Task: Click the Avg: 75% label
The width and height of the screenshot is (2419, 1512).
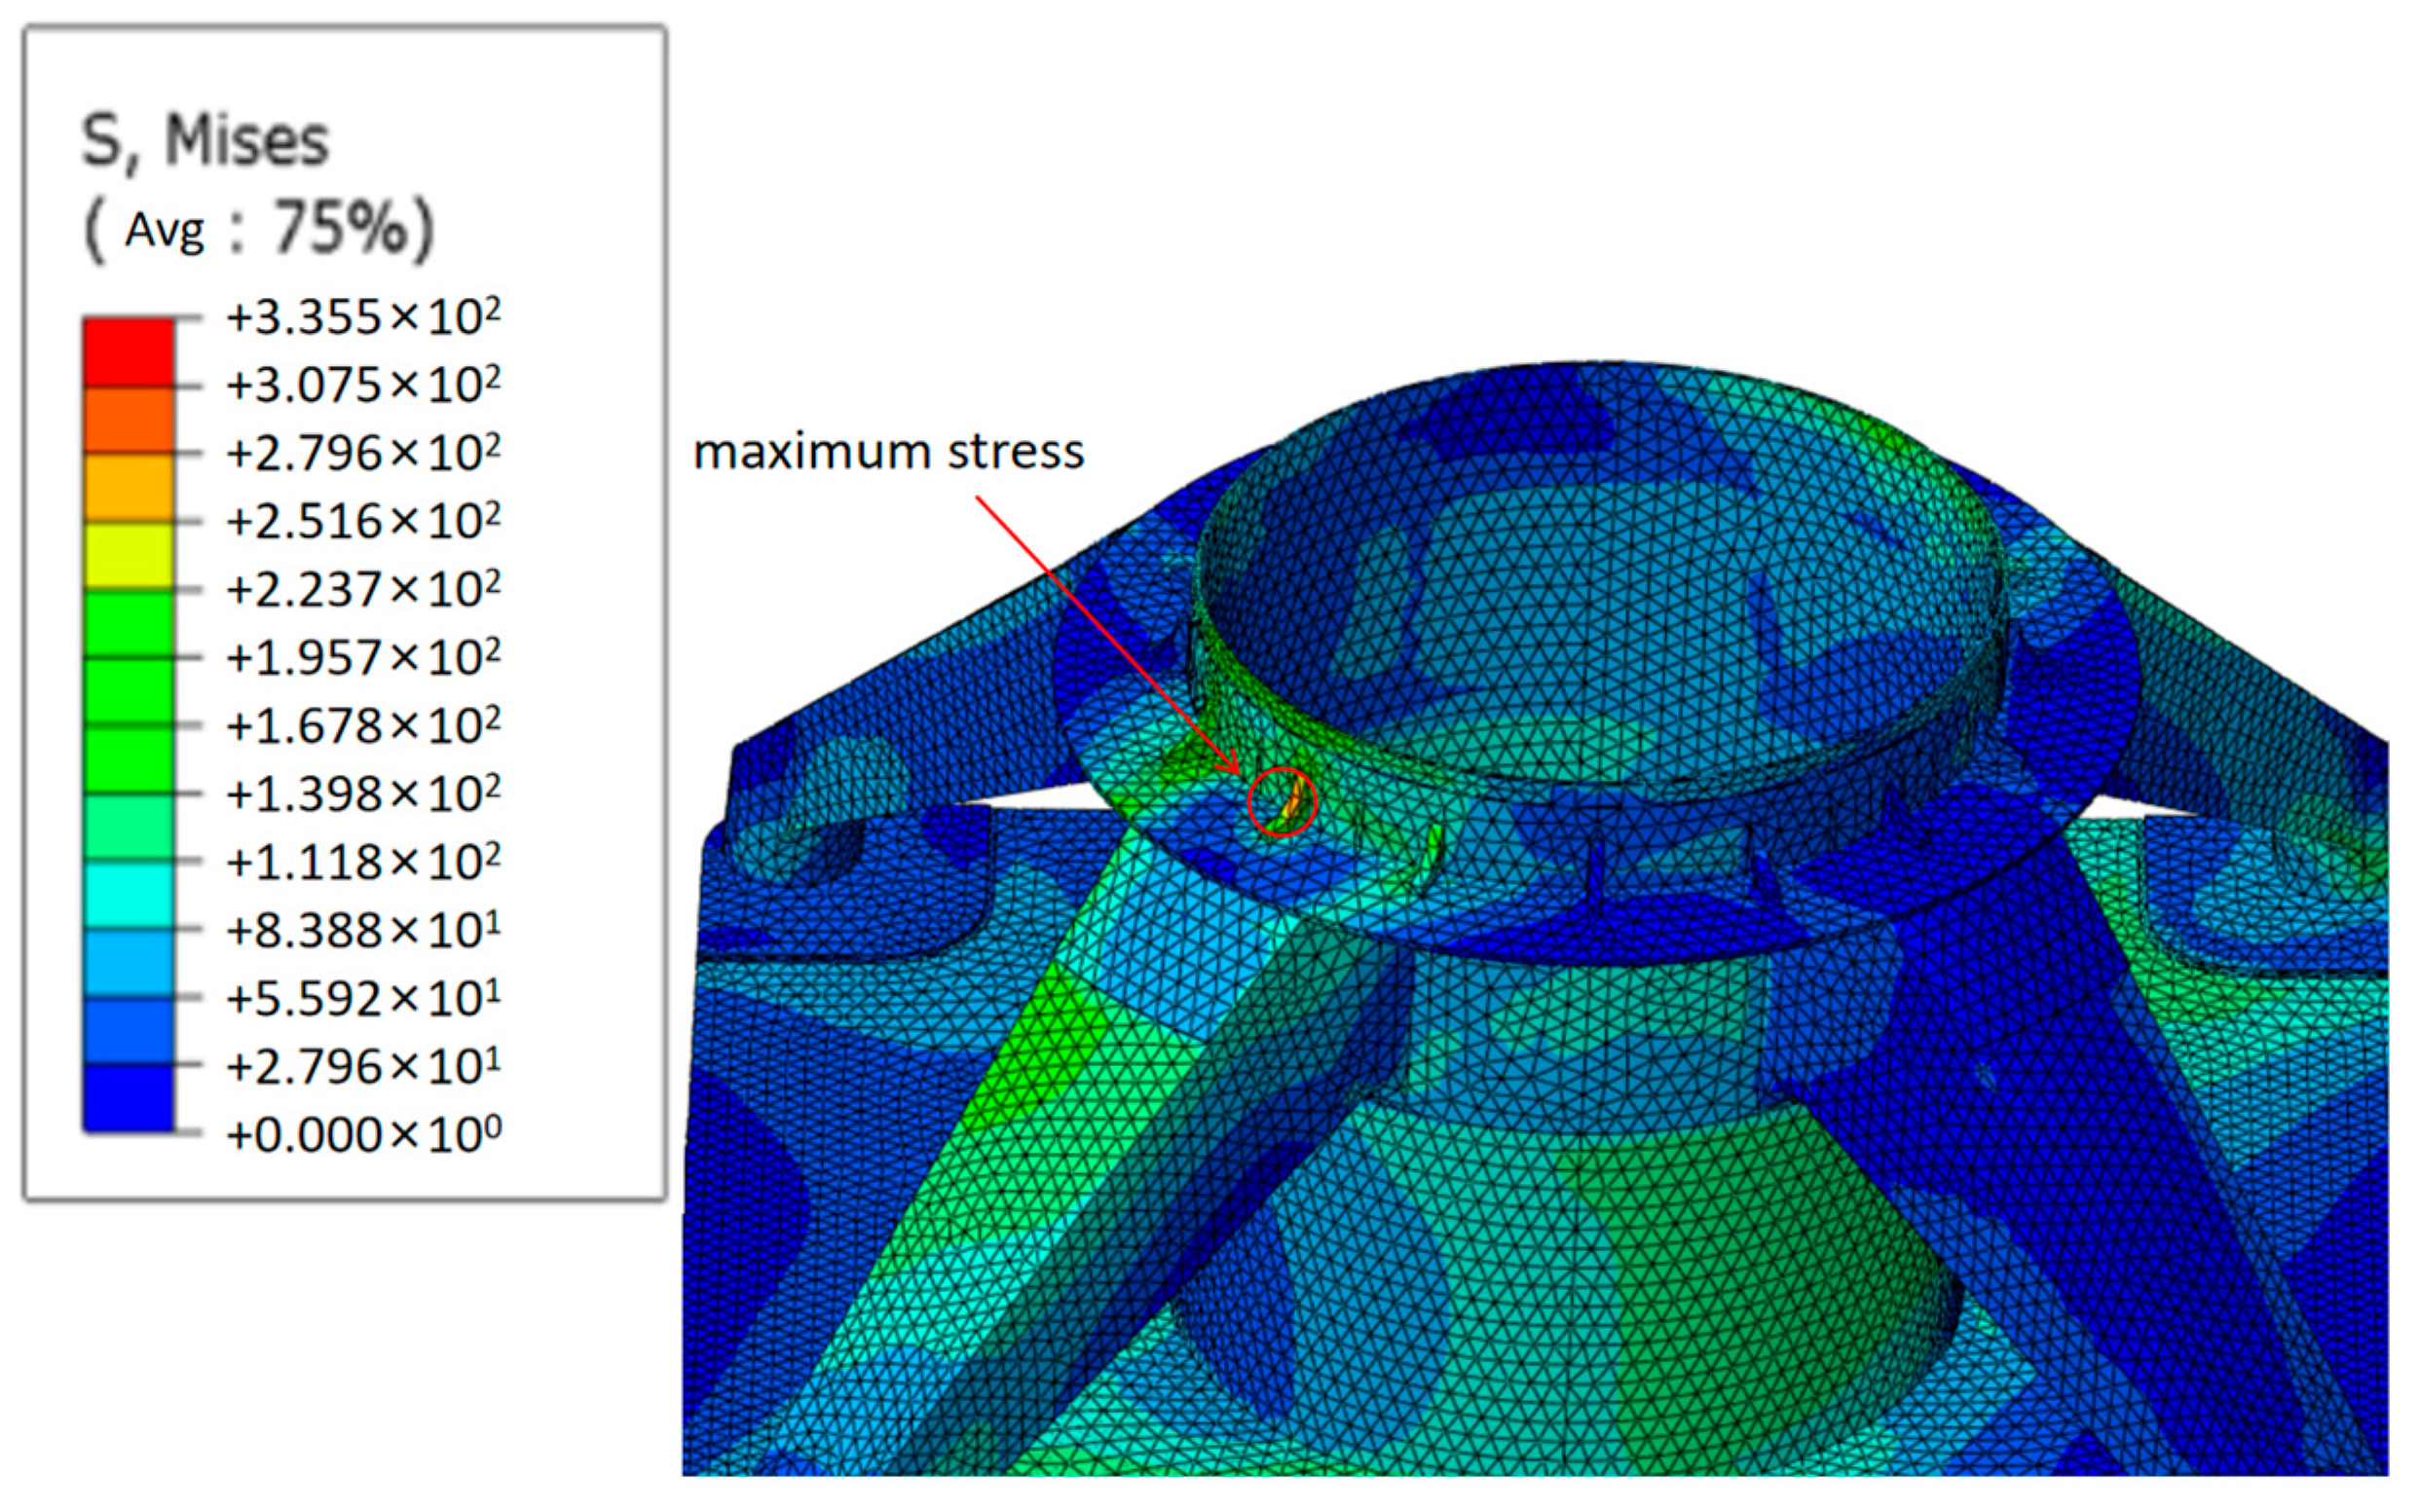Action: tap(260, 229)
